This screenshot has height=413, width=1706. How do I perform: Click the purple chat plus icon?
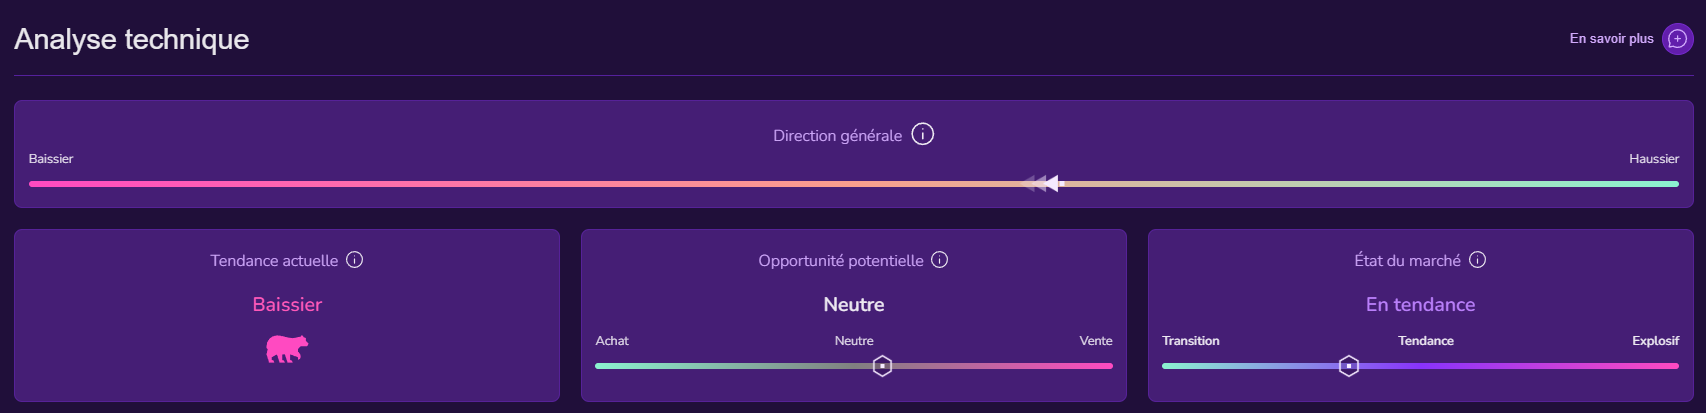1678,39
